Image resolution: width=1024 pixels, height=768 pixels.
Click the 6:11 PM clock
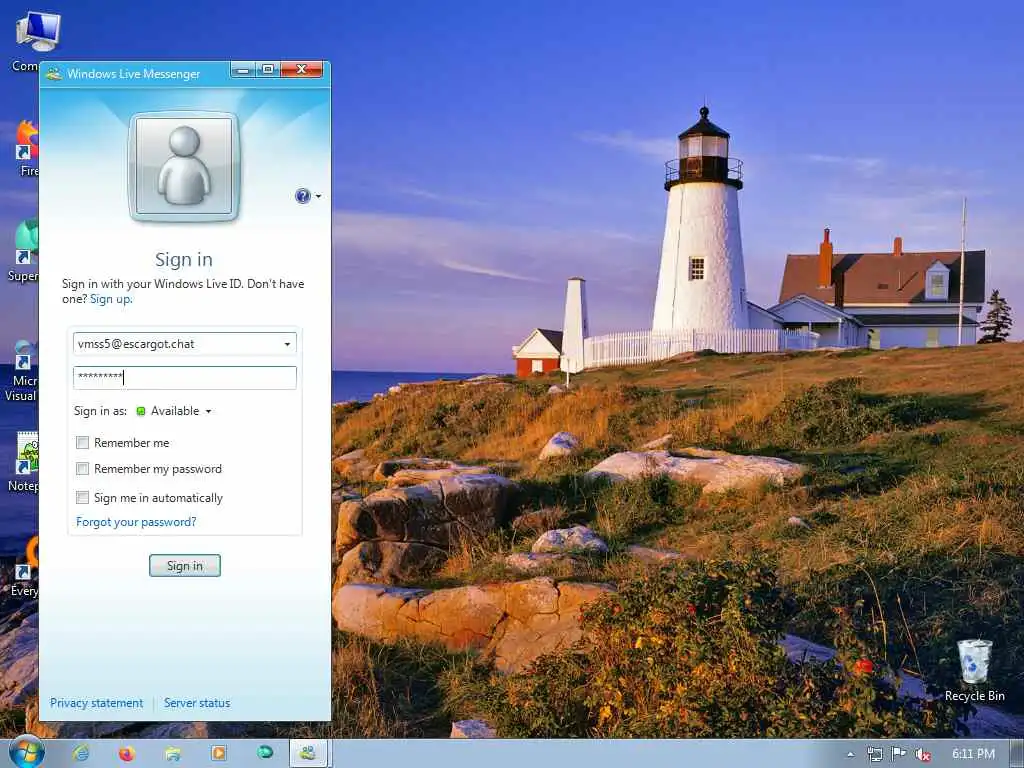973,754
